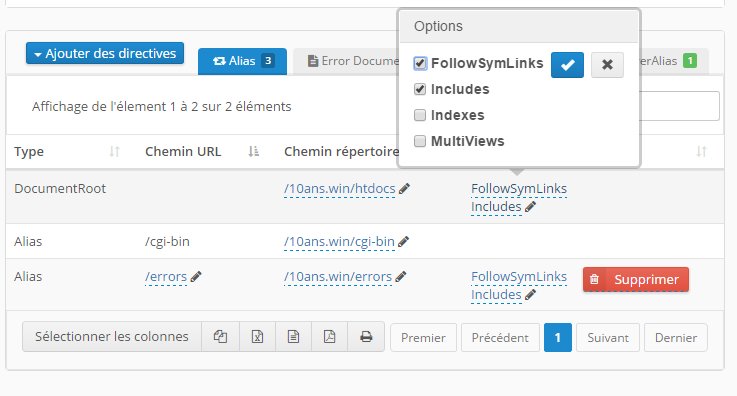
Task: Edit the /10ans.win/errors path pencil icon
Action: 401,277
